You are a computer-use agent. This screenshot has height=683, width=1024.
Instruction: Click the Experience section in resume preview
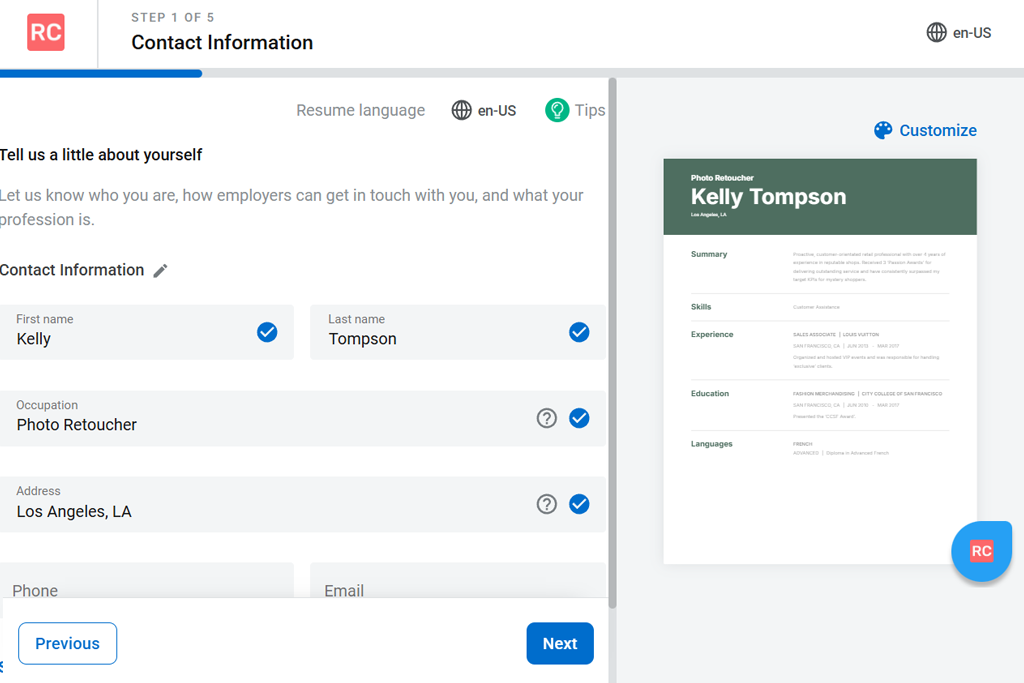coord(820,350)
